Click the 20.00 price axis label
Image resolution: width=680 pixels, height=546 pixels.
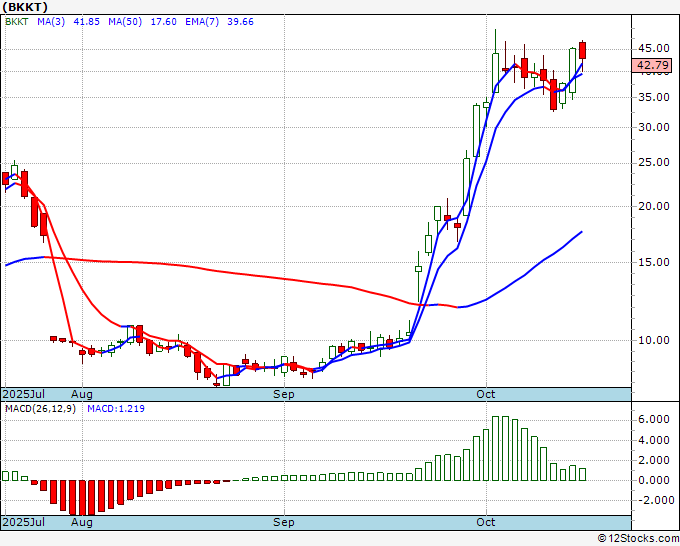[654, 206]
